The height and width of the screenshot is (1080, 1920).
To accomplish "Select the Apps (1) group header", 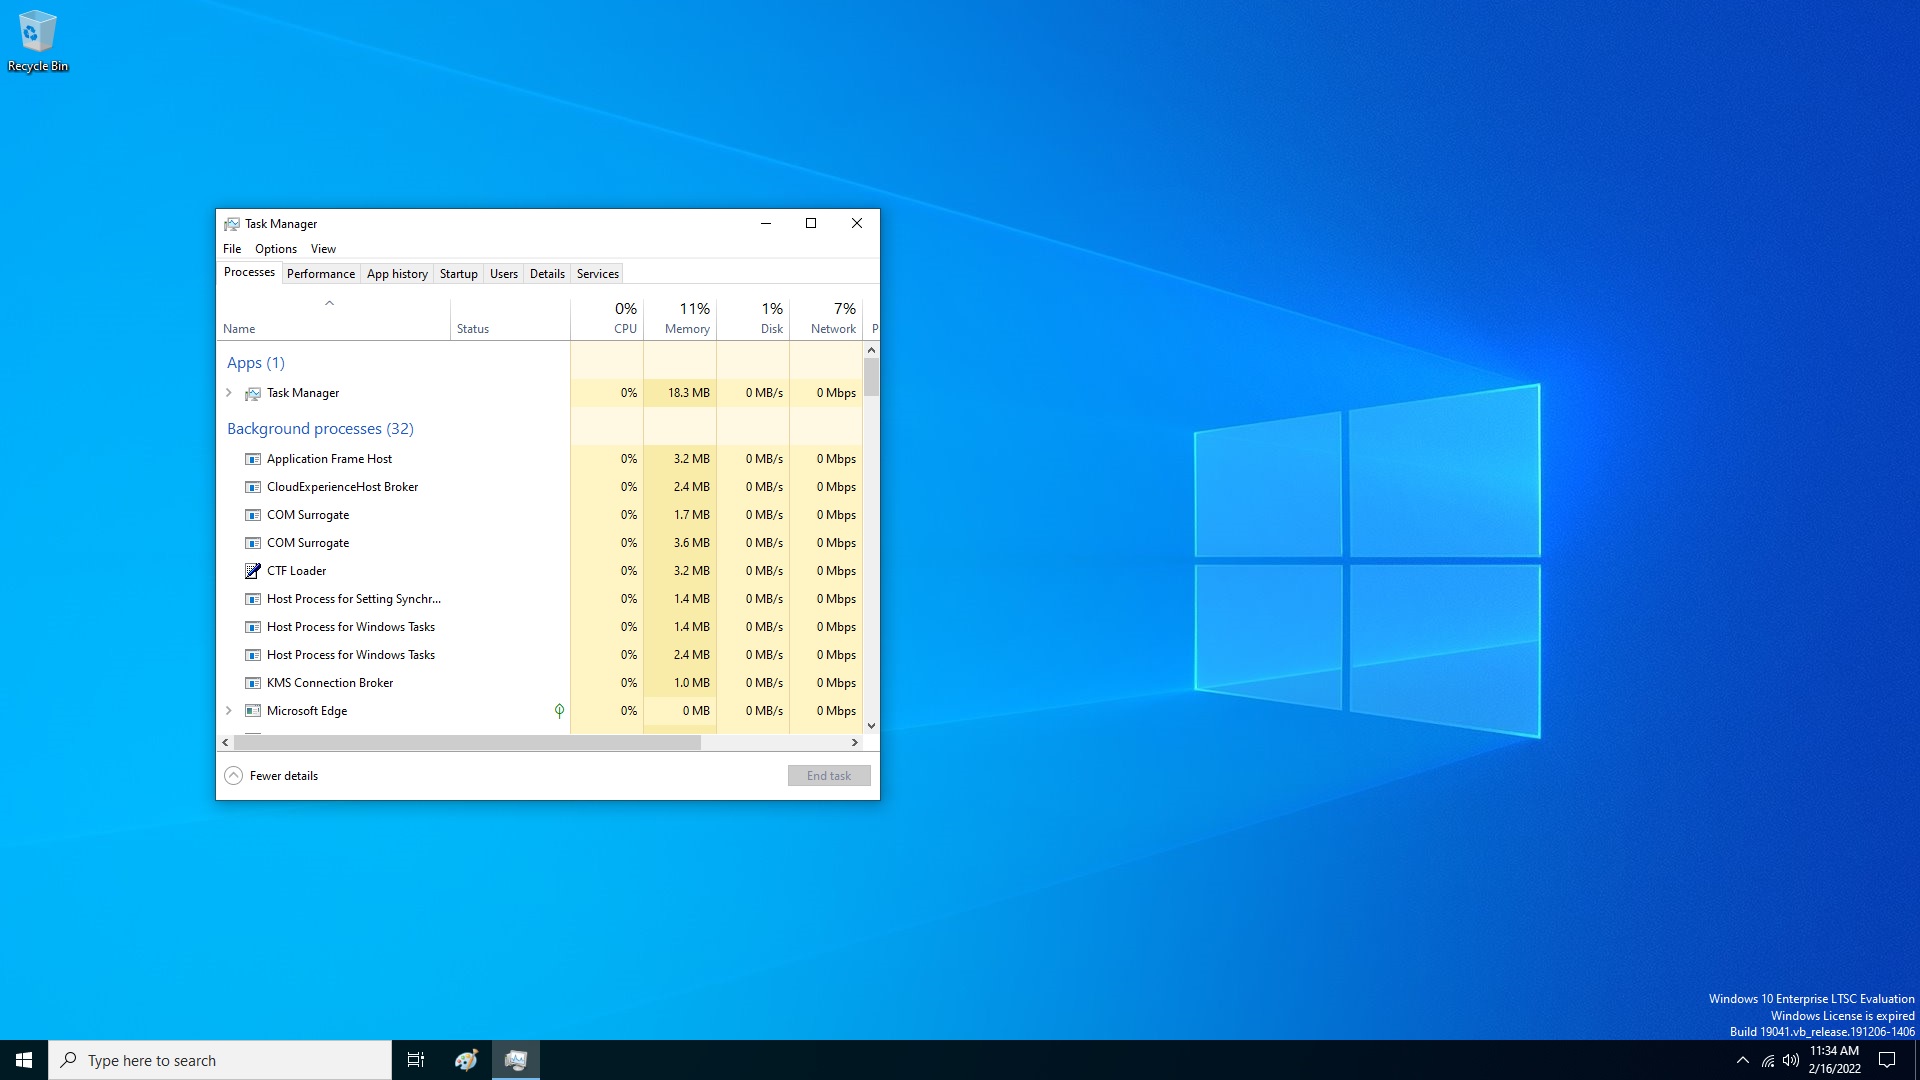I will (256, 363).
